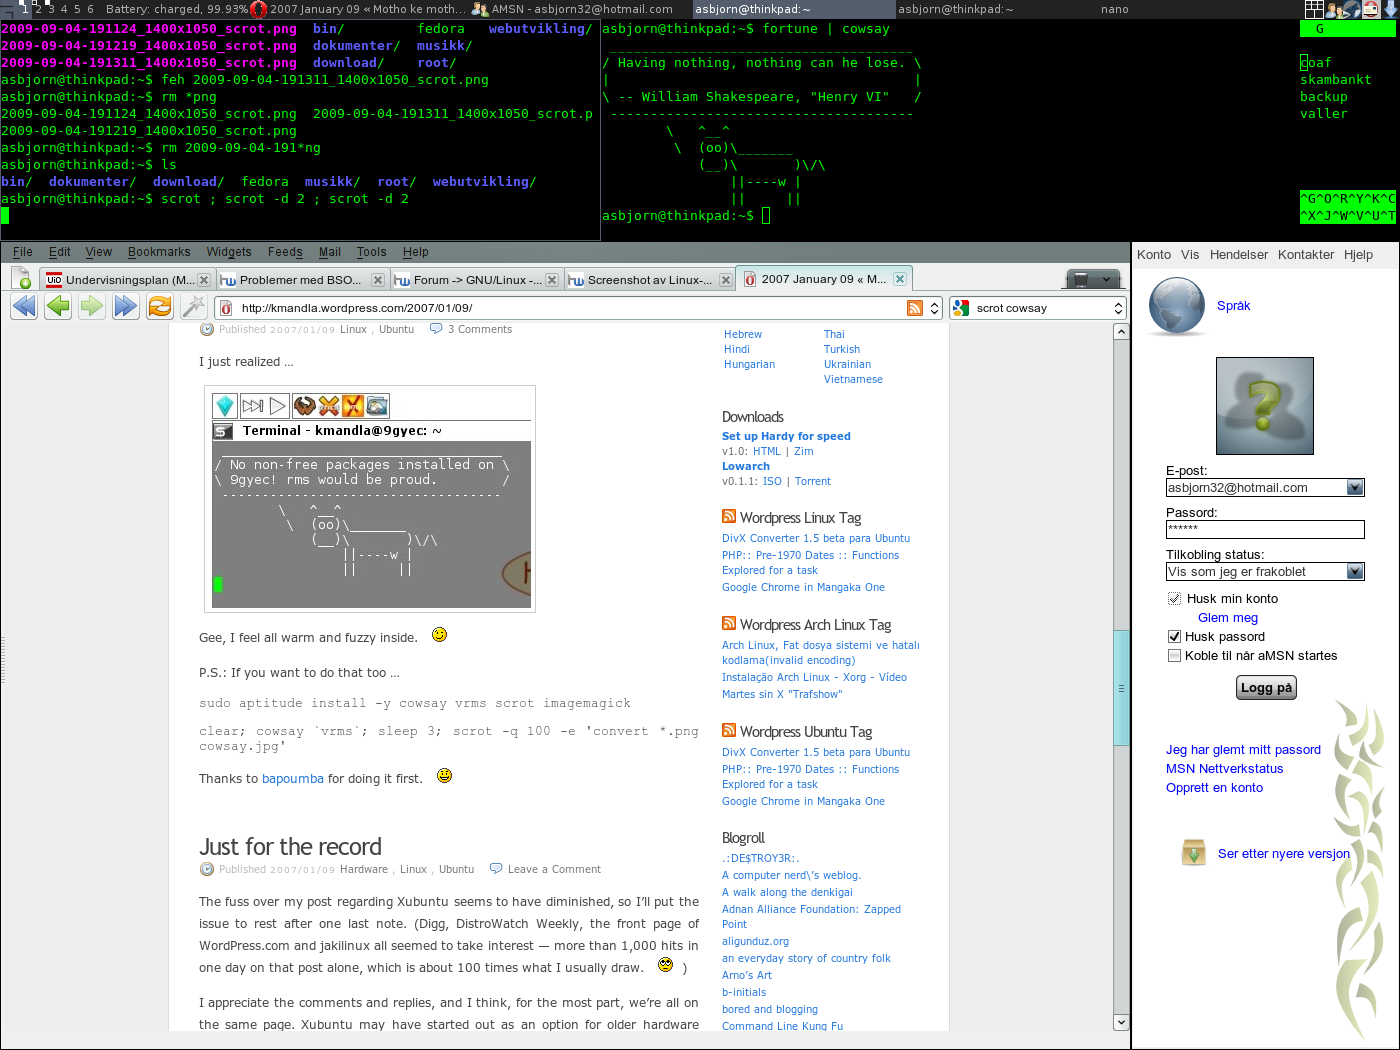Open the closed tabs trash can

coord(1081,279)
